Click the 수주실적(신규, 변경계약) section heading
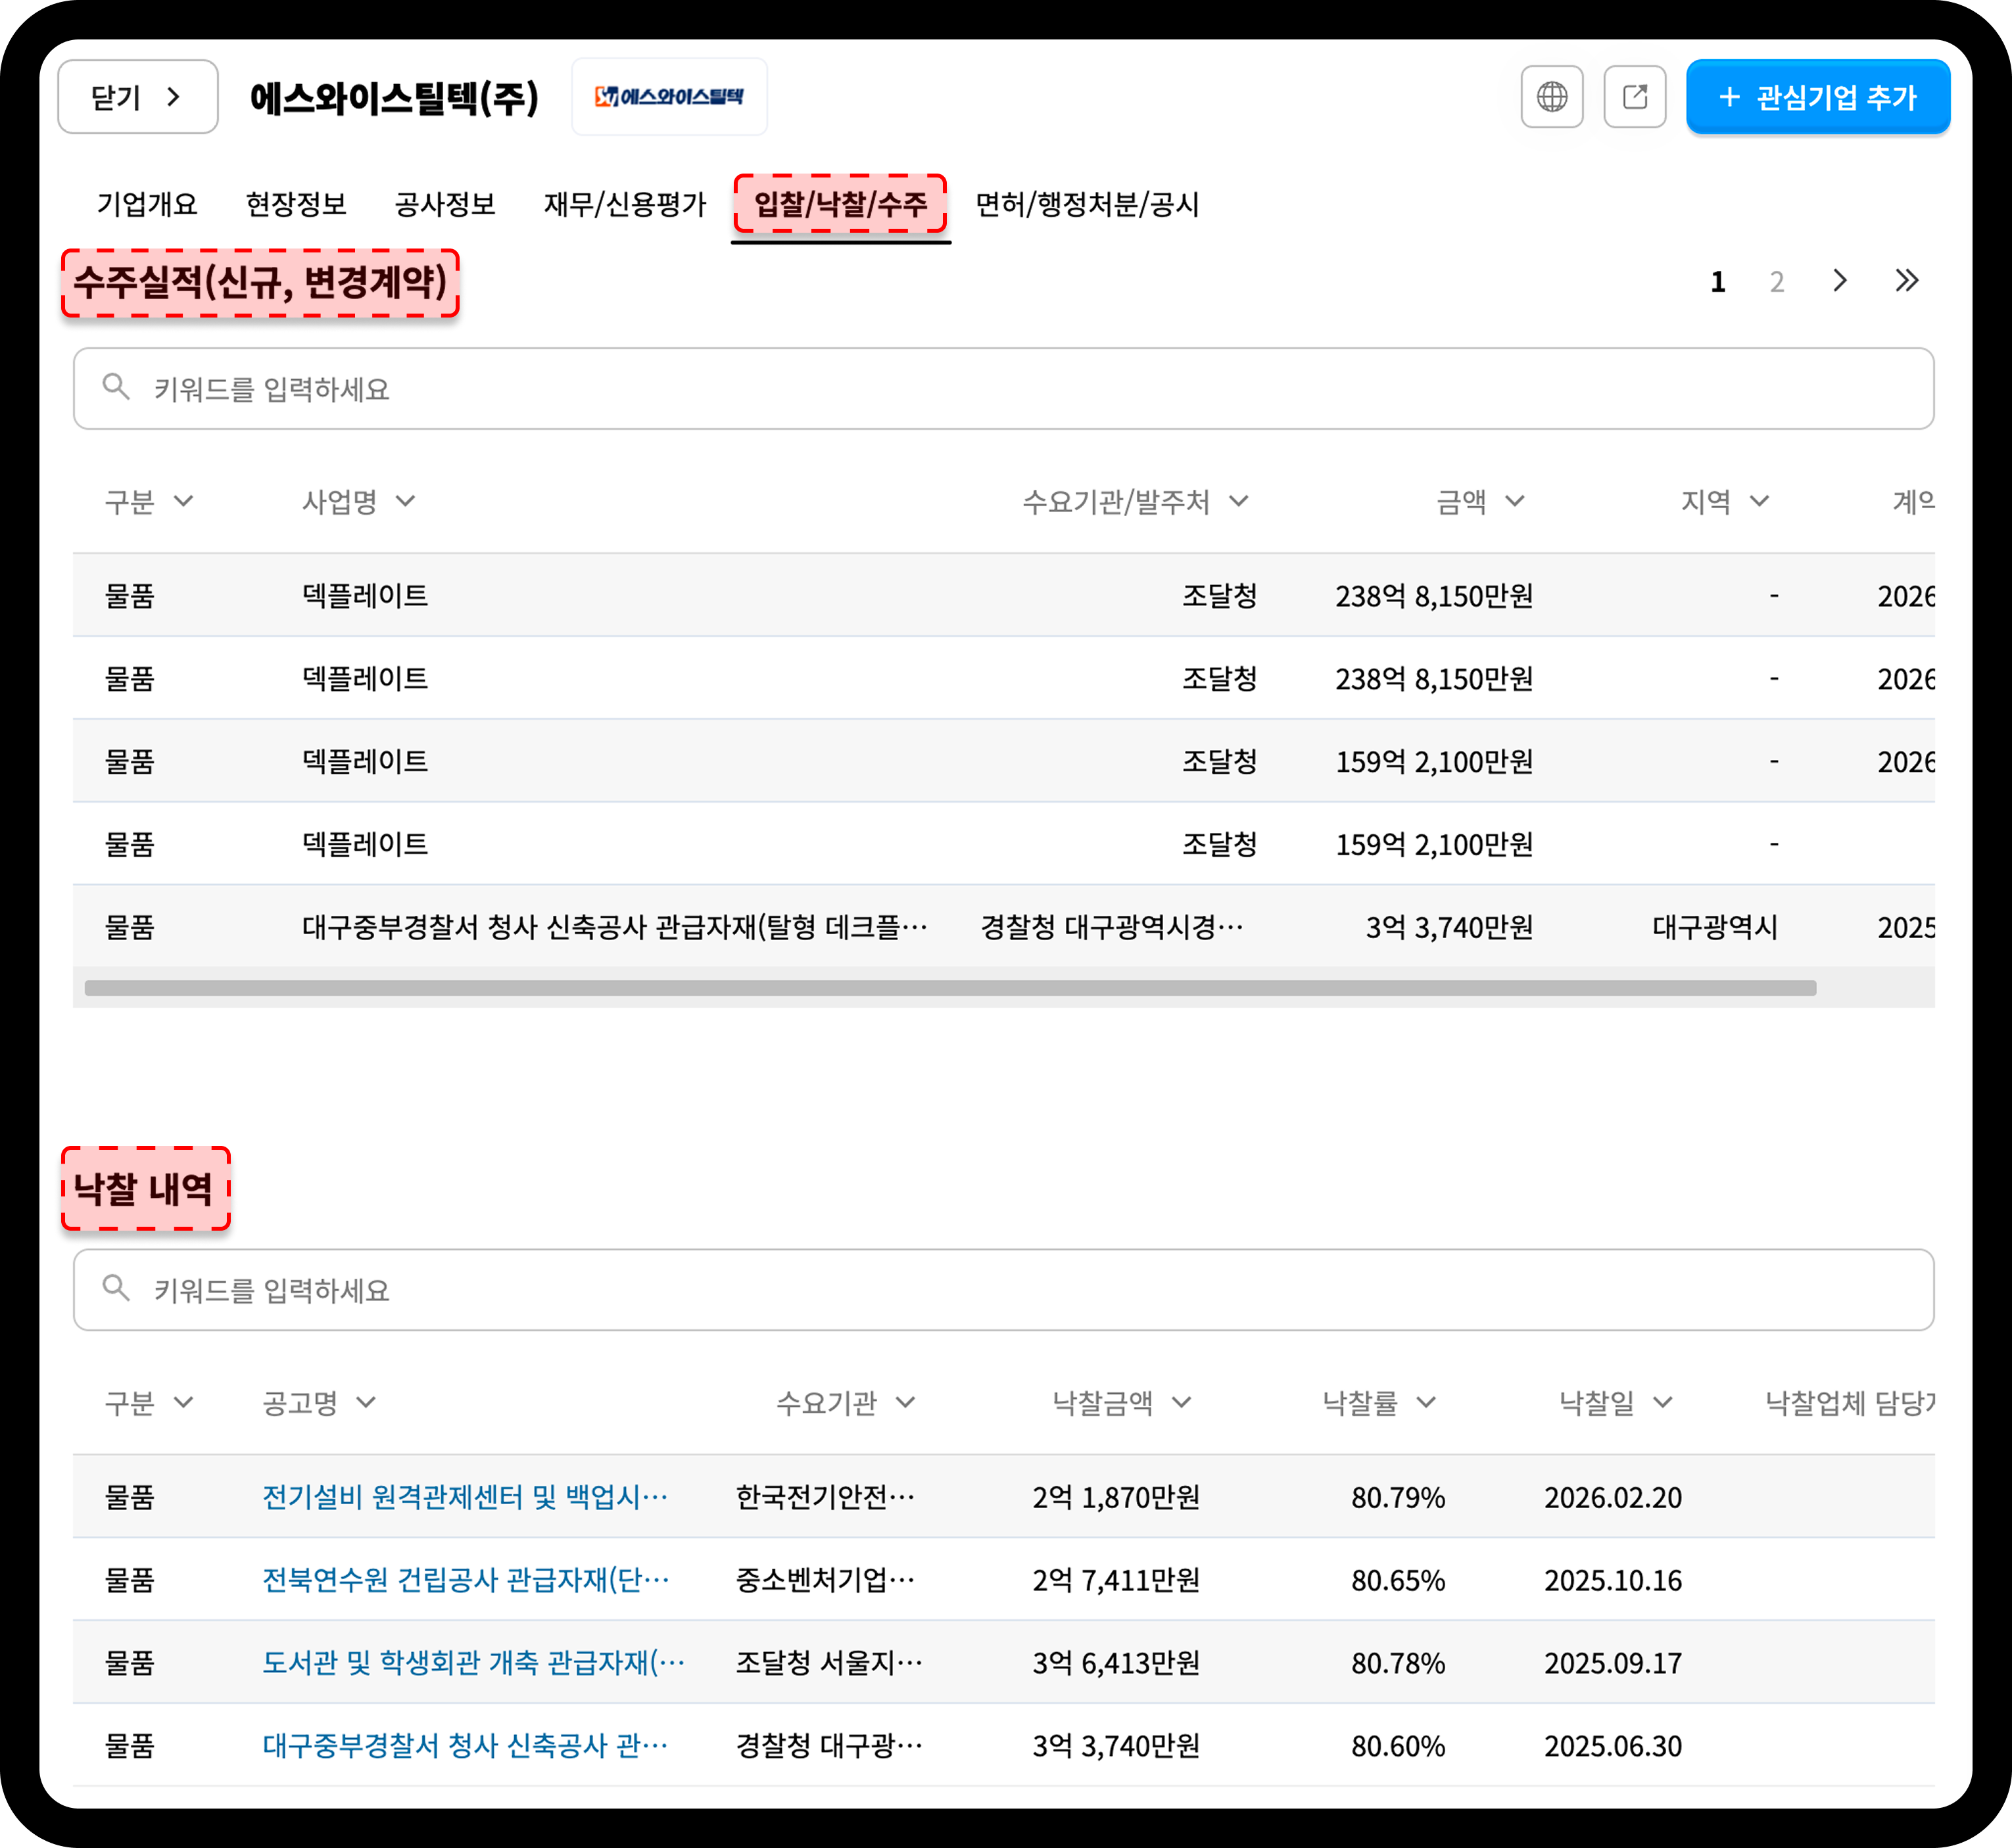 tap(260, 283)
